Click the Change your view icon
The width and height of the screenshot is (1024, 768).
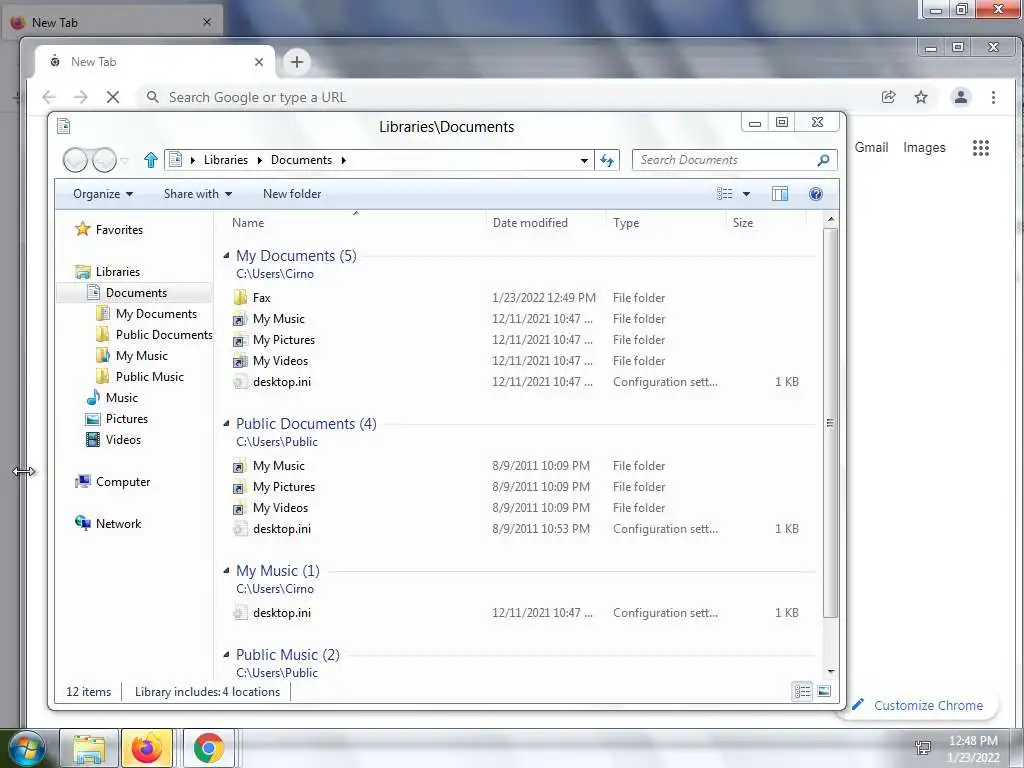click(724, 194)
